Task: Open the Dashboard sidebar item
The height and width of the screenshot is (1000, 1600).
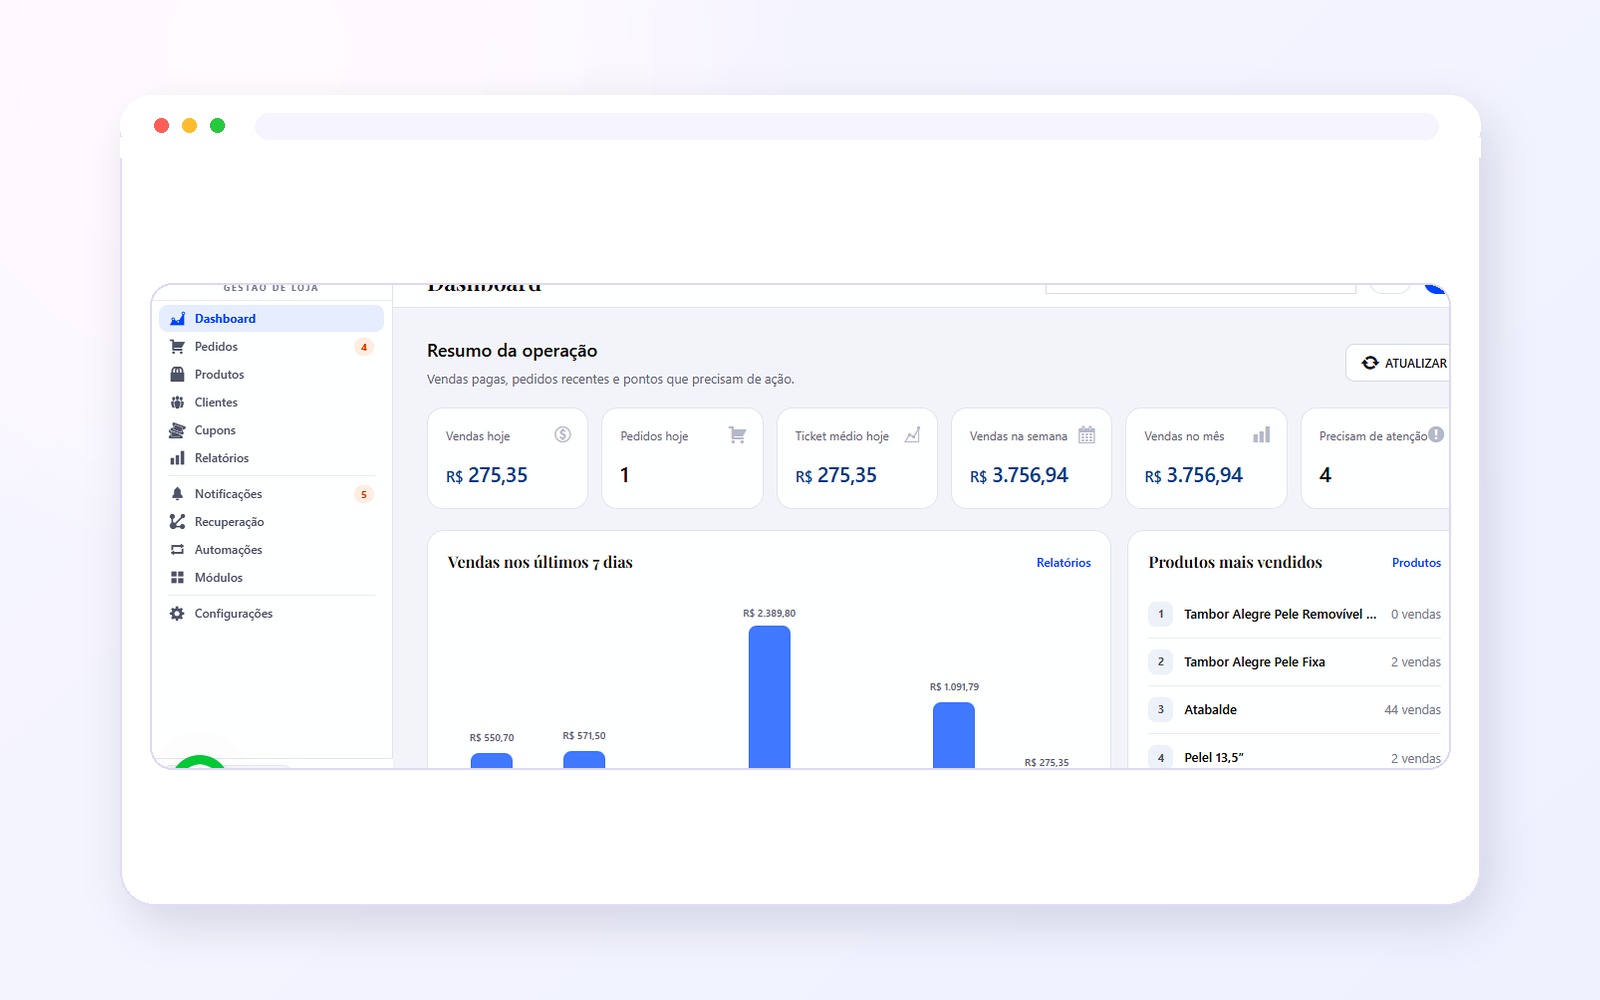Action: (x=271, y=318)
